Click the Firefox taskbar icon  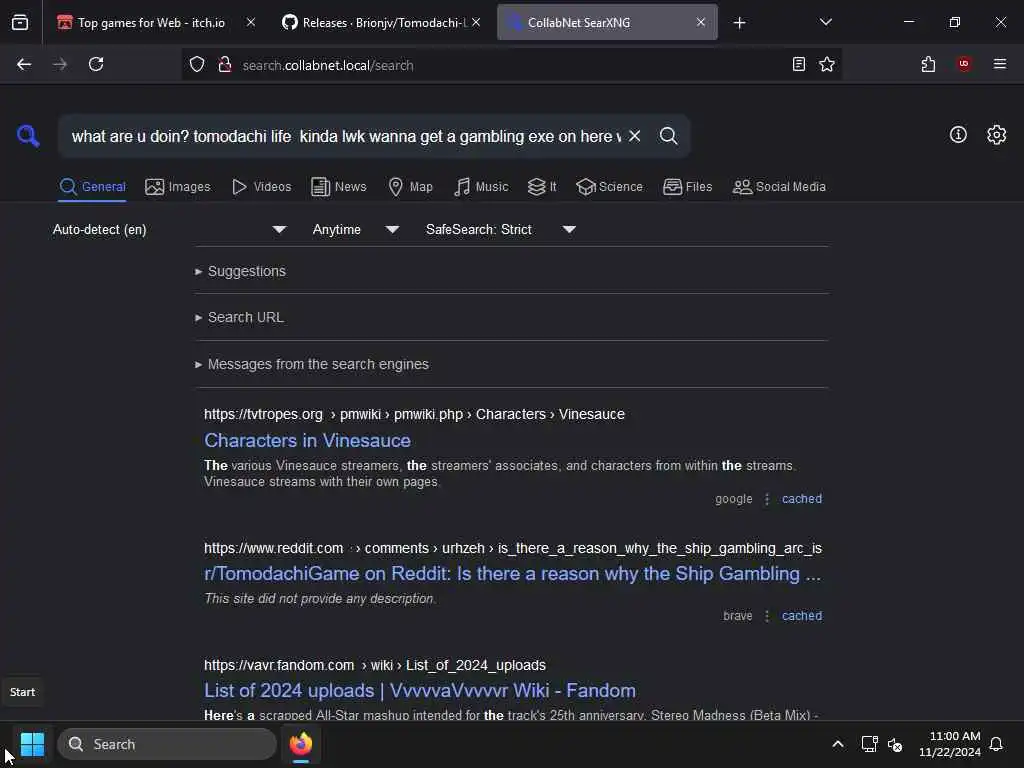click(301, 744)
